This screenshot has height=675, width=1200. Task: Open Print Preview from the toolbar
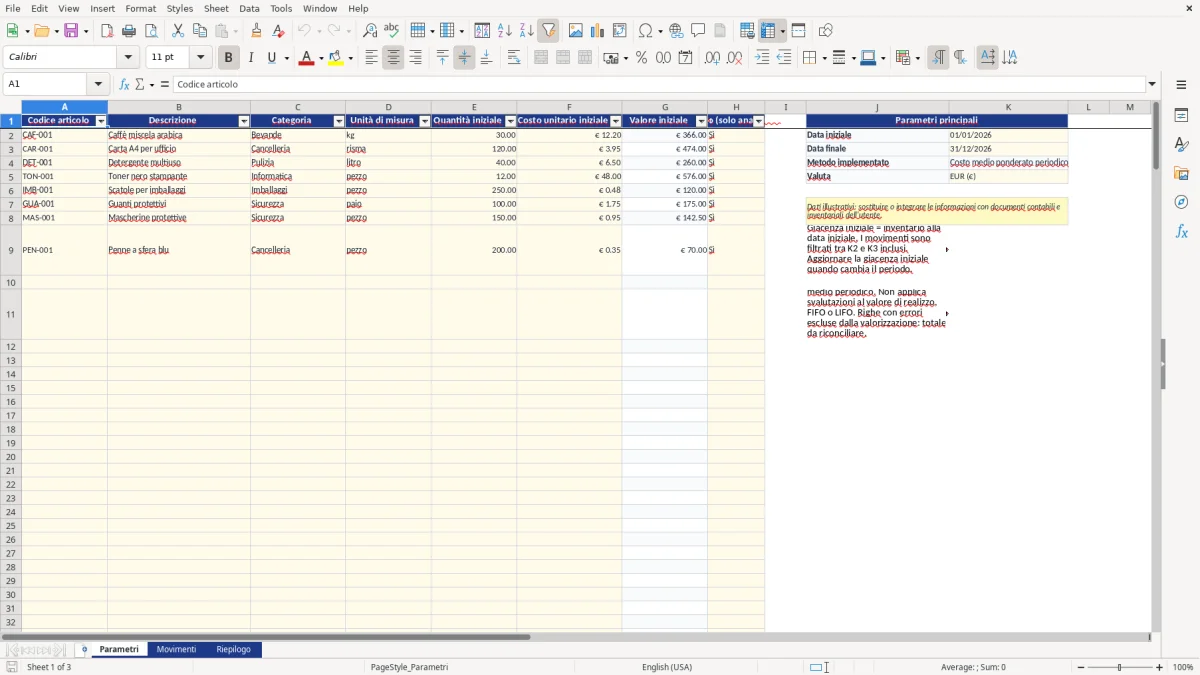[151, 31]
